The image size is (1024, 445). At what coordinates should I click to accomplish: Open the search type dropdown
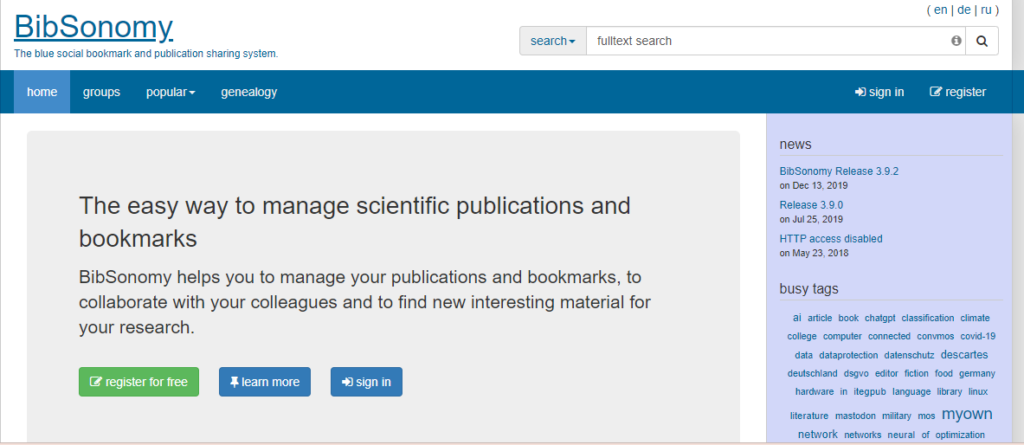tap(552, 41)
